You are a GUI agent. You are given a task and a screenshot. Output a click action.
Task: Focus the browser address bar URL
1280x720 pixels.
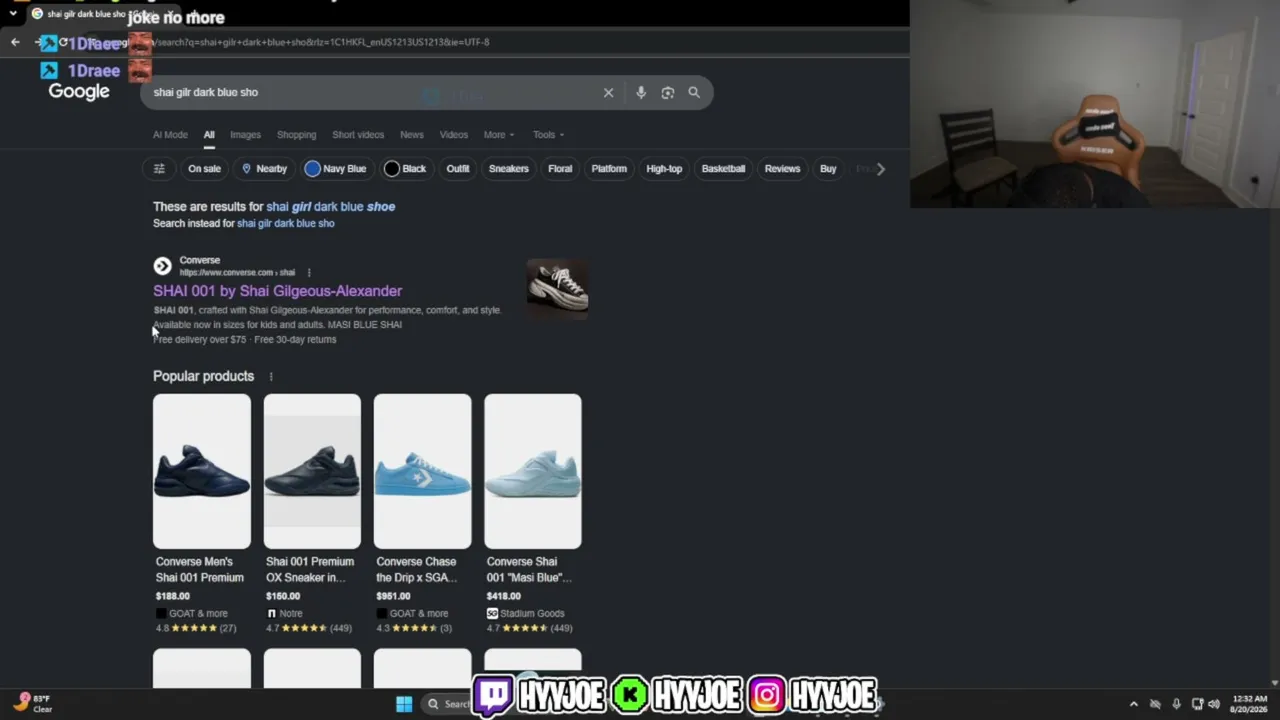pyautogui.click(x=322, y=42)
